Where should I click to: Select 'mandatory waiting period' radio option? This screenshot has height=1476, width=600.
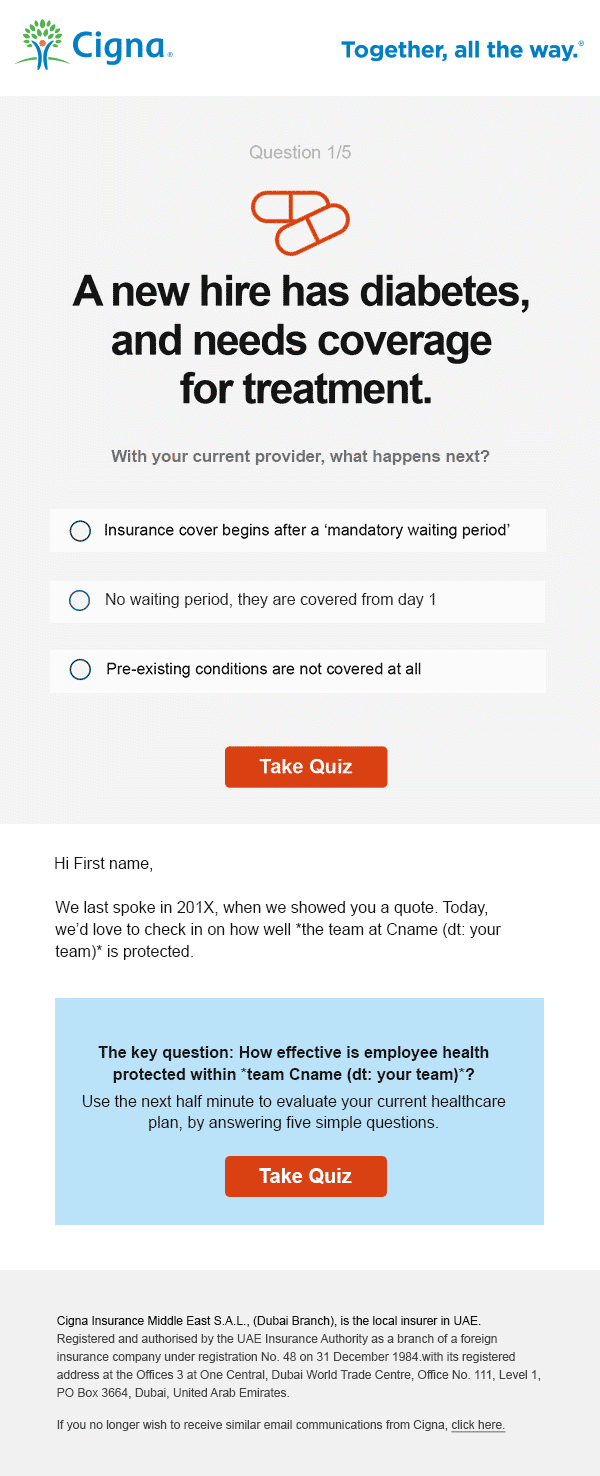click(x=80, y=531)
